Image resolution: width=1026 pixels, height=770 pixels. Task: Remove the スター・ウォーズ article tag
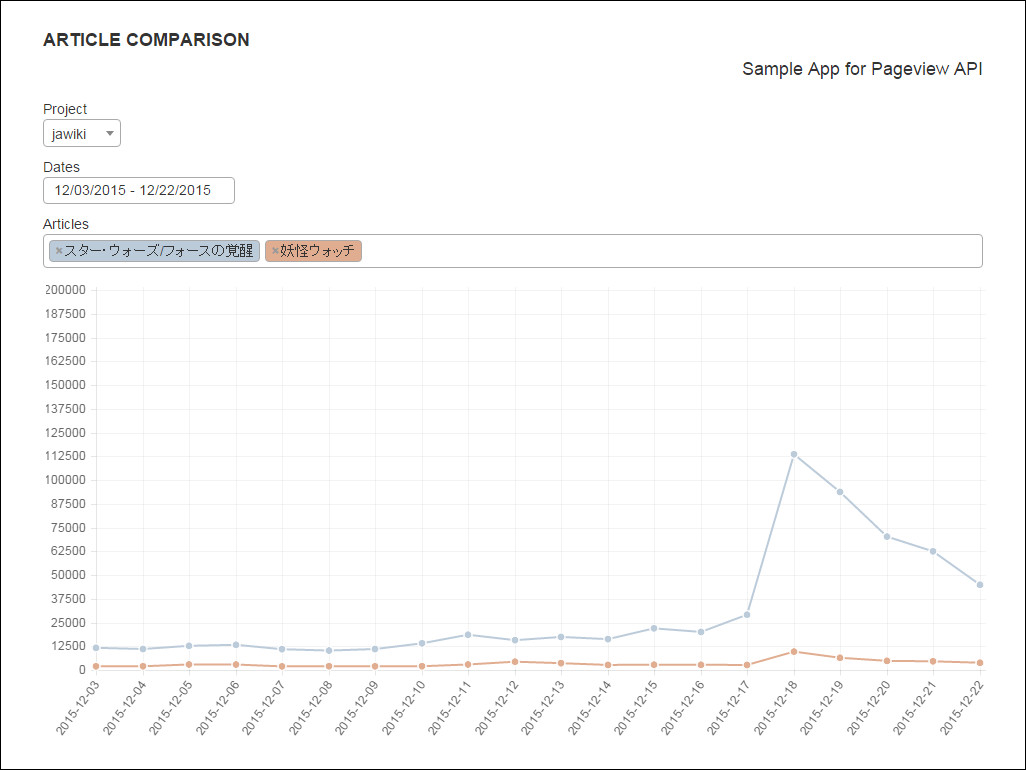tap(58, 250)
